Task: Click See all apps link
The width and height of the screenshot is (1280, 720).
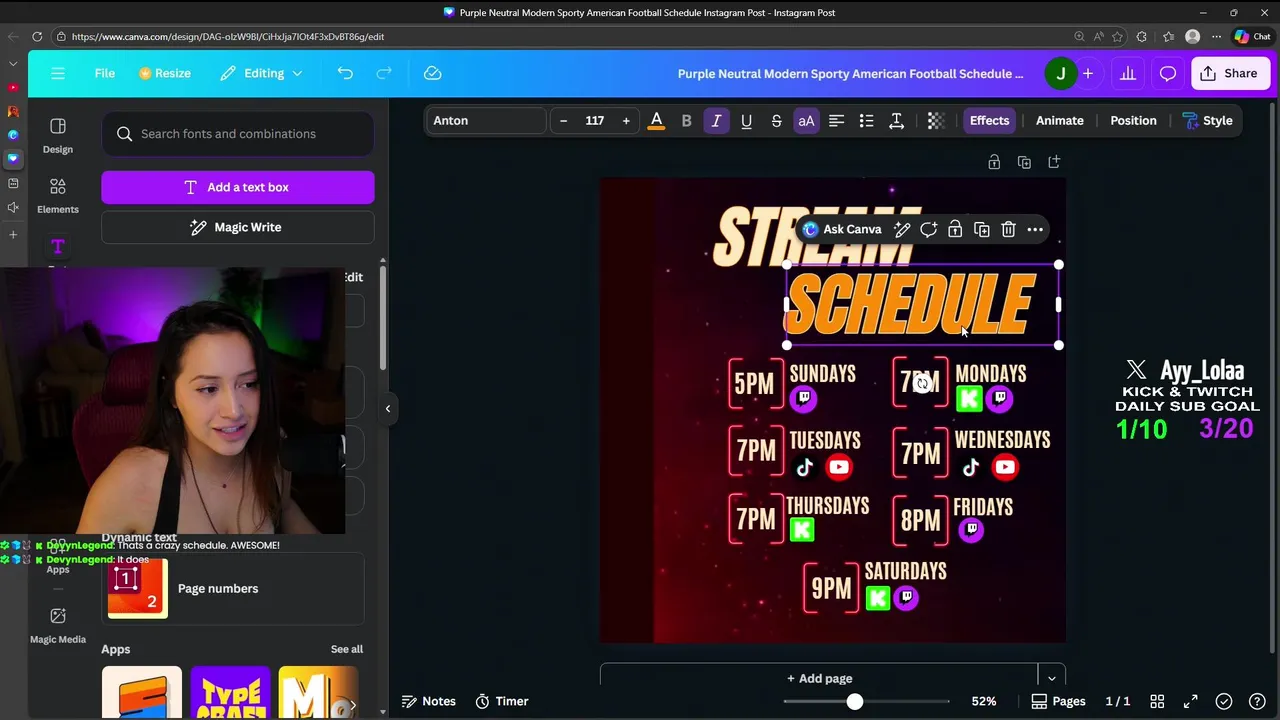Action: pyautogui.click(x=347, y=649)
